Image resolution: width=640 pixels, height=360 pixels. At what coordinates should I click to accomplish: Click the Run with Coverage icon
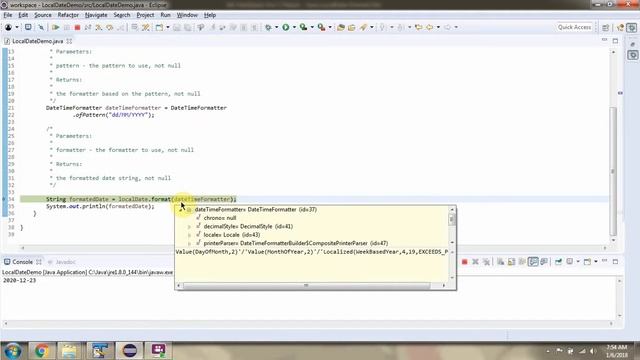pos(304,27)
